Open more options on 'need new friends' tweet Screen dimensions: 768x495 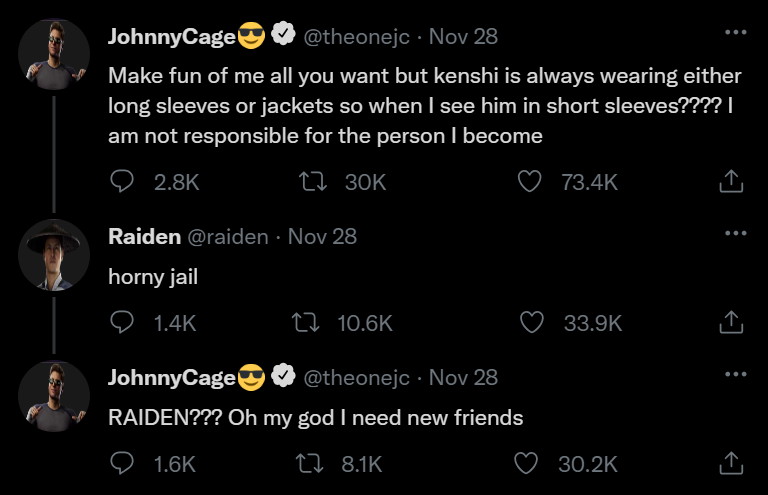click(735, 374)
